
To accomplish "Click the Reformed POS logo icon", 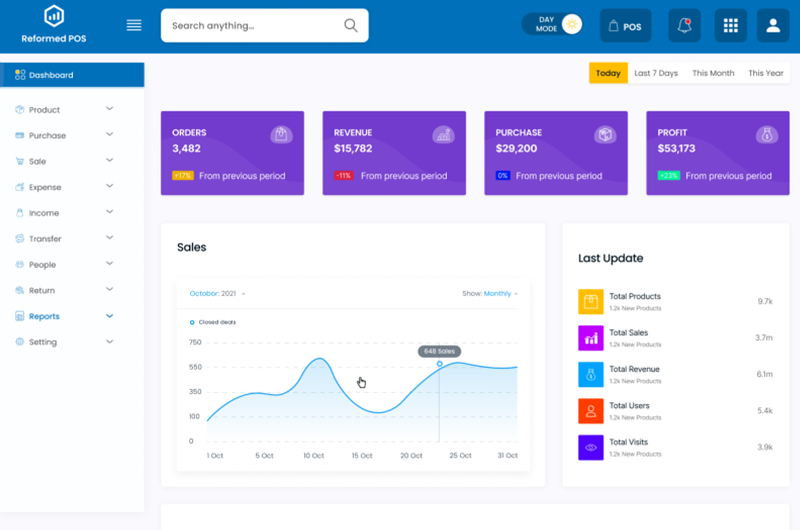I will pos(54,16).
